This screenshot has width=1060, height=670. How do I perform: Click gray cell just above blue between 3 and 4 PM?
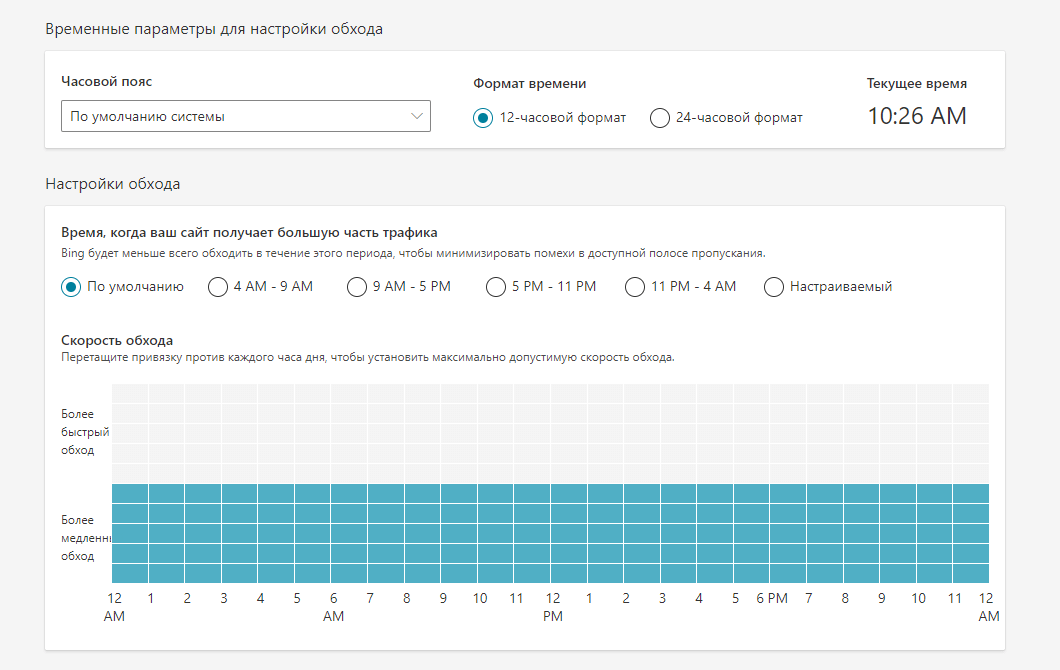[678, 473]
